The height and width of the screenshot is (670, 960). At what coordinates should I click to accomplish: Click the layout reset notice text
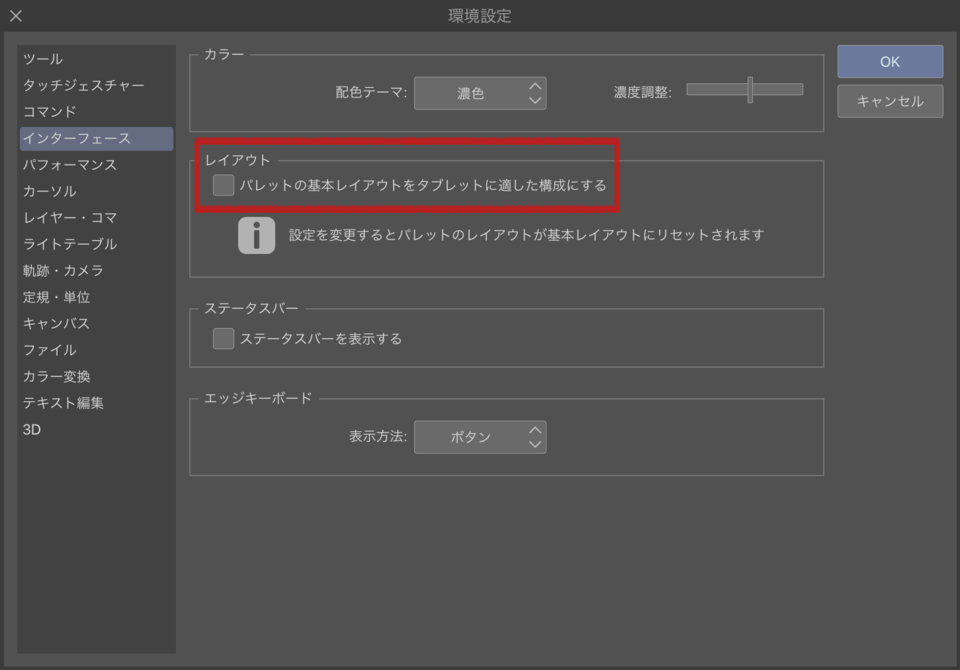[x=527, y=235]
